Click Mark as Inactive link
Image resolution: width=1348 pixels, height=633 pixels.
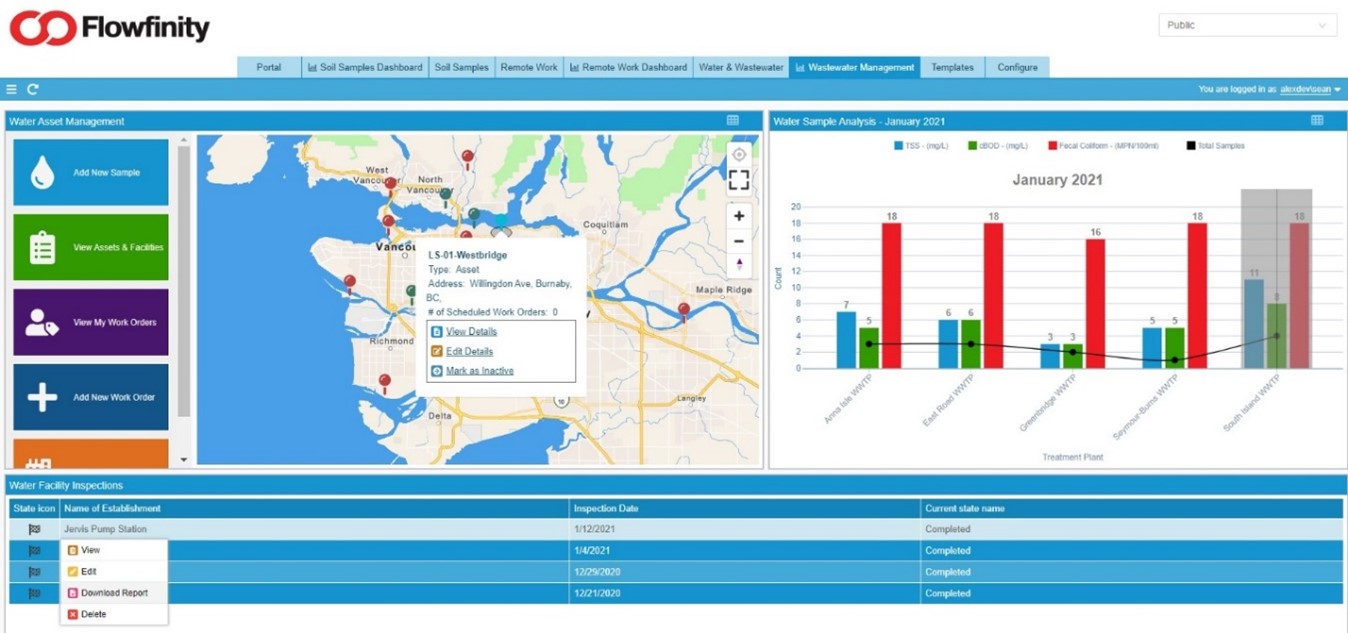tap(479, 371)
